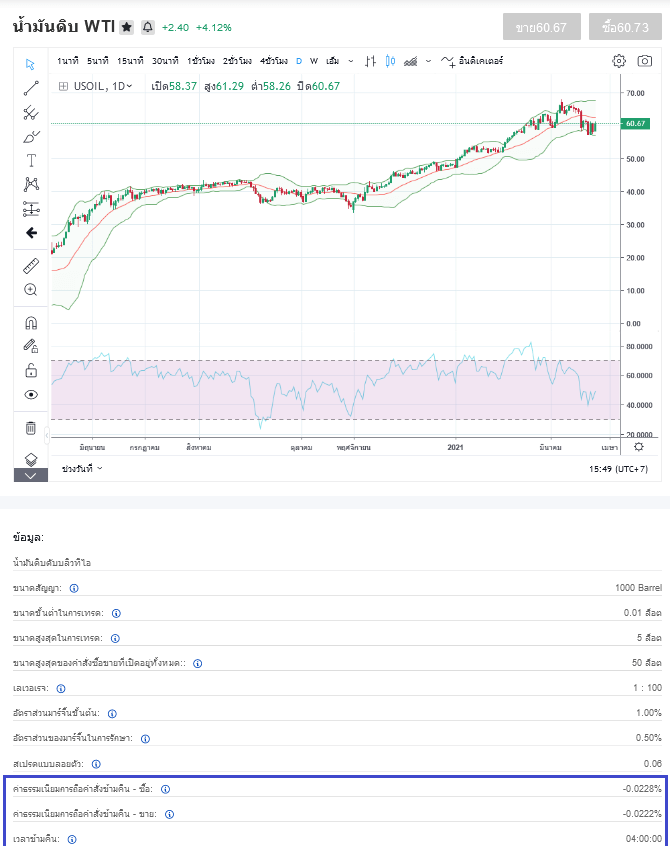Choose the brush drawing tool
The width and height of the screenshot is (670, 846).
(31, 136)
